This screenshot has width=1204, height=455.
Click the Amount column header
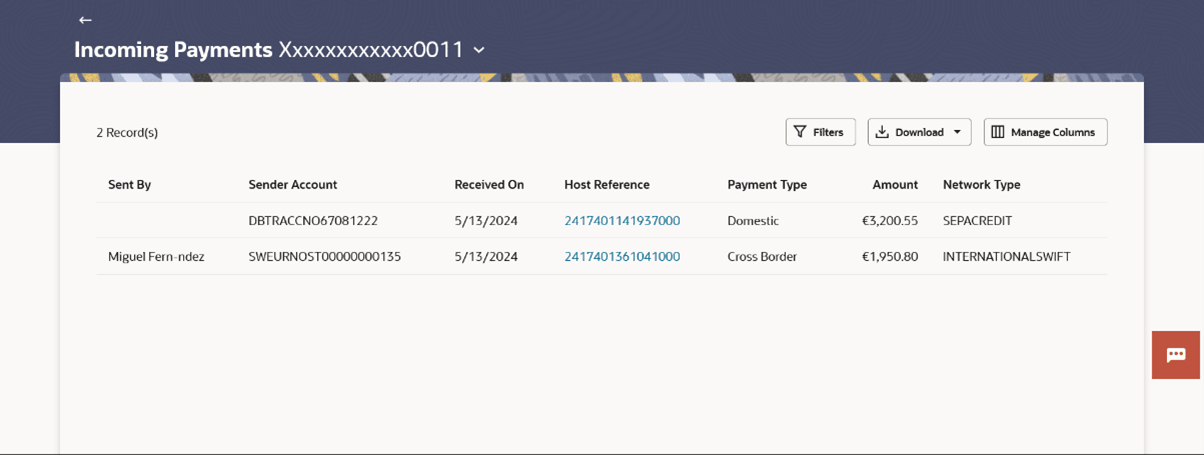[x=894, y=185]
